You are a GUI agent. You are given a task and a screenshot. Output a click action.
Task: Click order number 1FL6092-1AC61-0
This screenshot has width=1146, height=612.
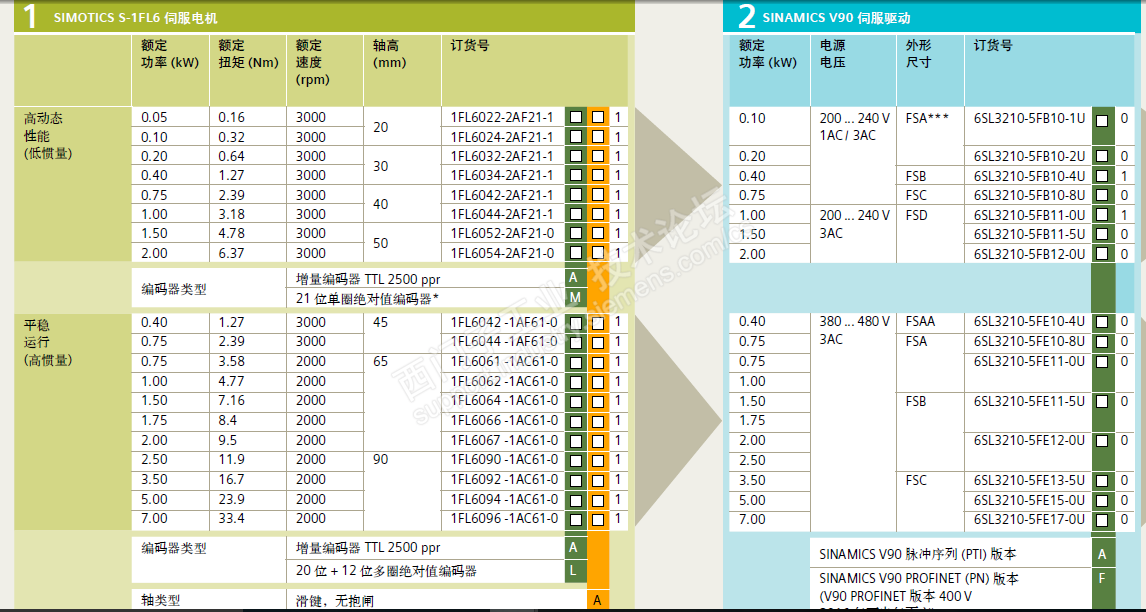[x=504, y=479]
